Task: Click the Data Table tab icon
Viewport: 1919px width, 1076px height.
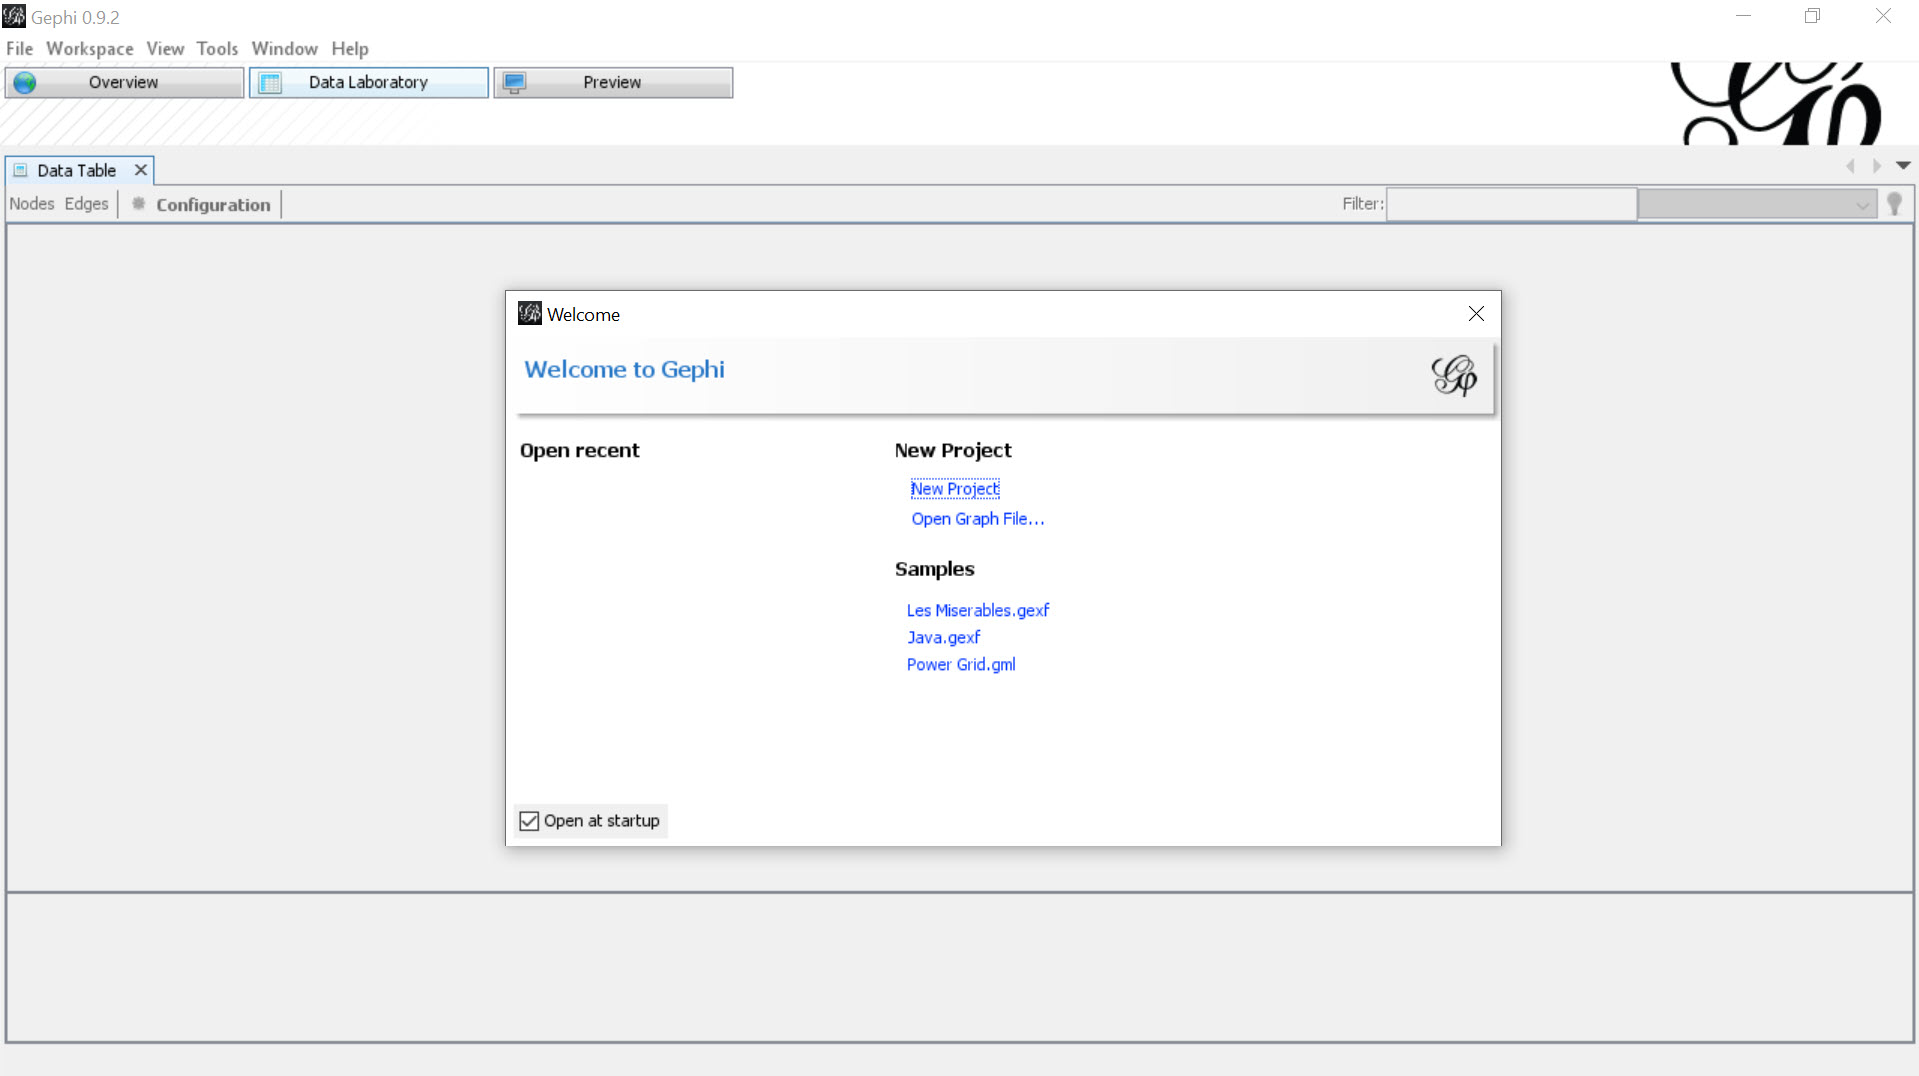Action: pos(20,170)
